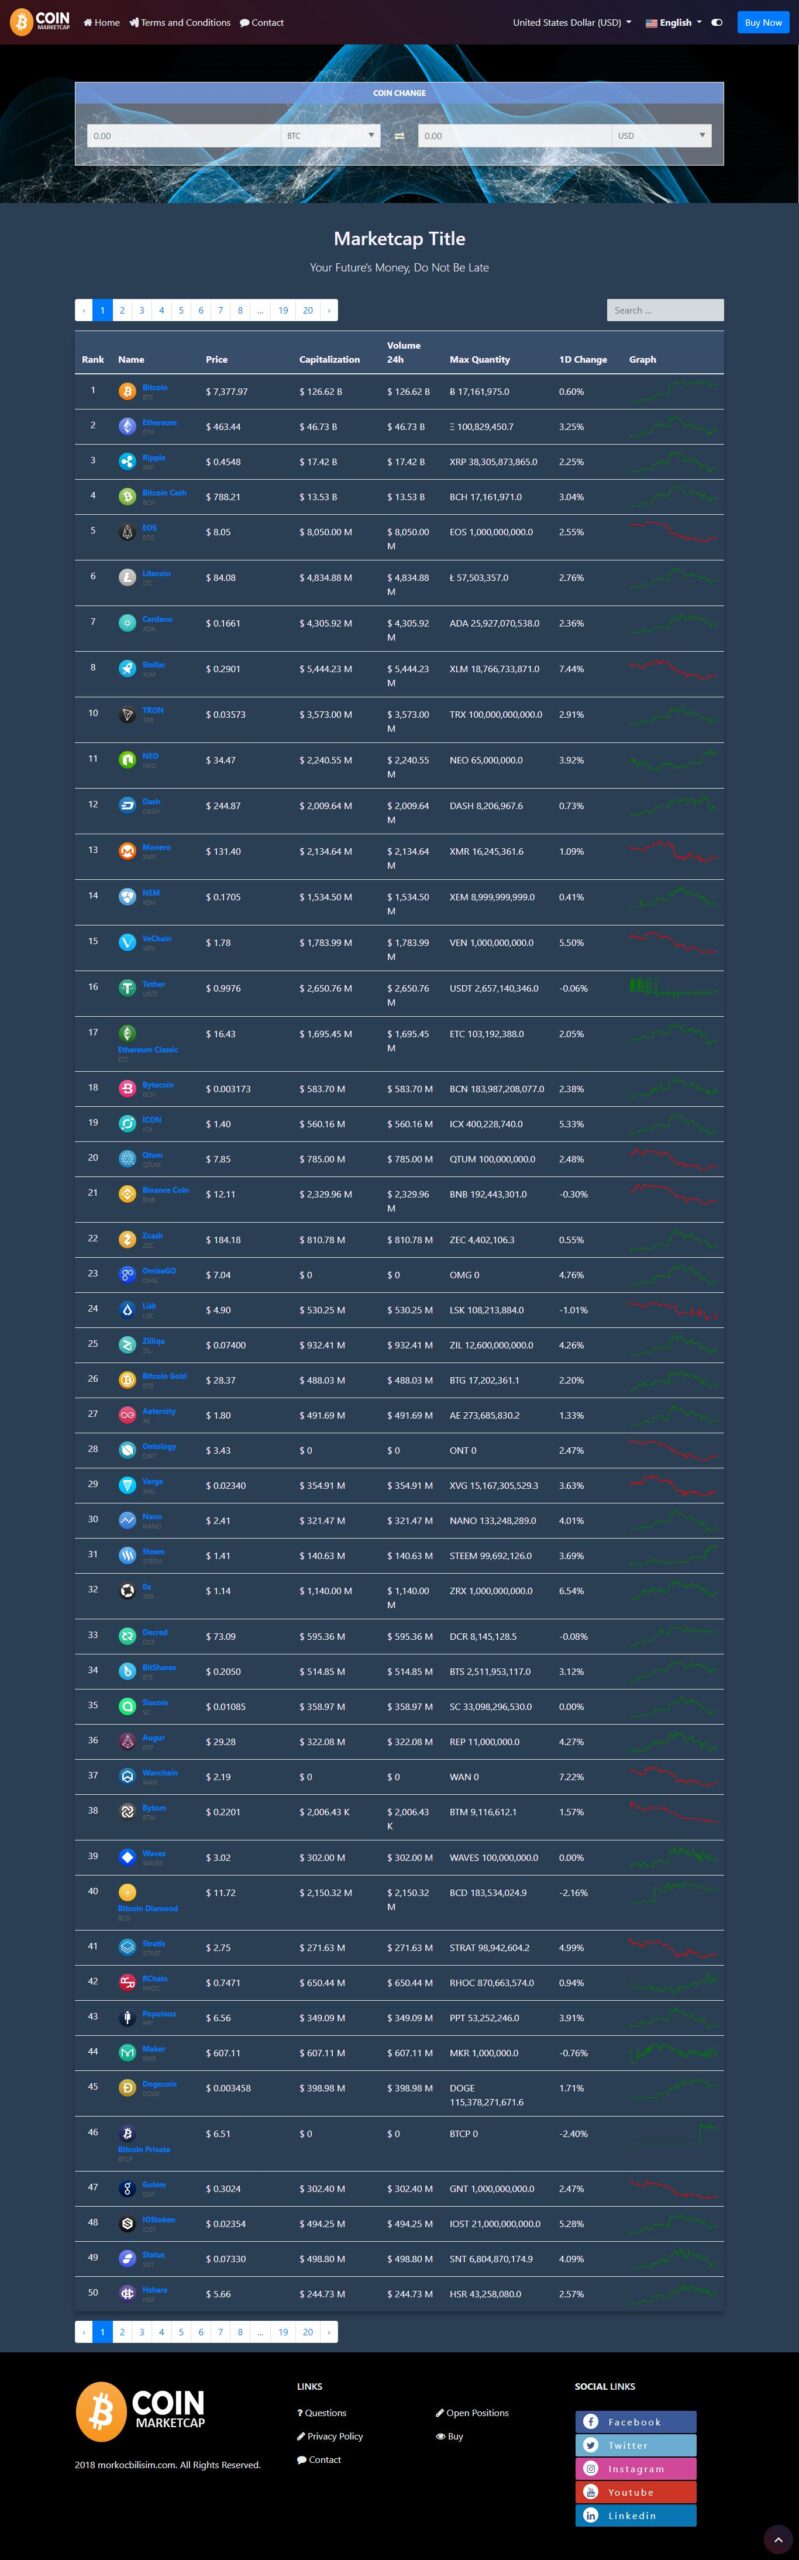Click the table search field
Screen dimensions: 799x2560
click(x=664, y=310)
